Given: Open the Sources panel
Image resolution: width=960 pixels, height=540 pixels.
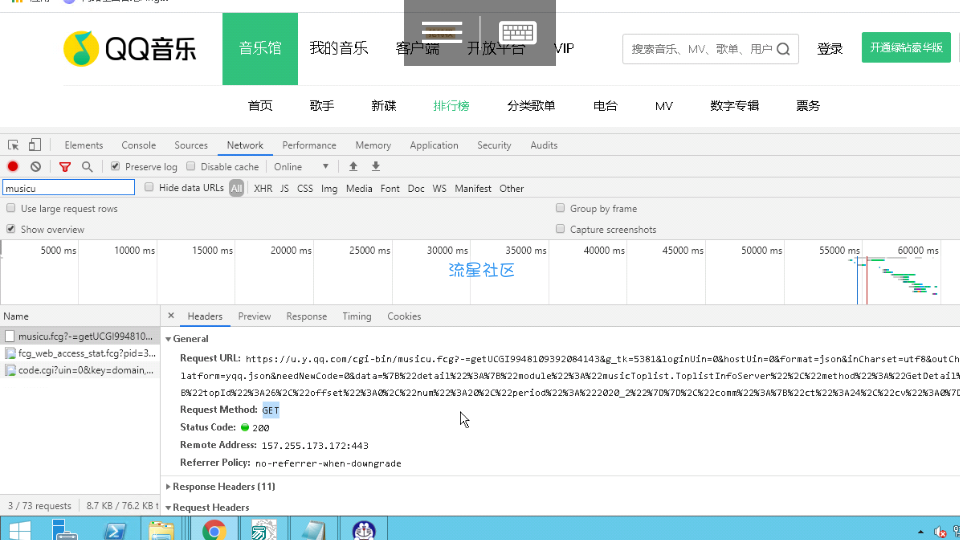Looking at the screenshot, I should (x=191, y=145).
